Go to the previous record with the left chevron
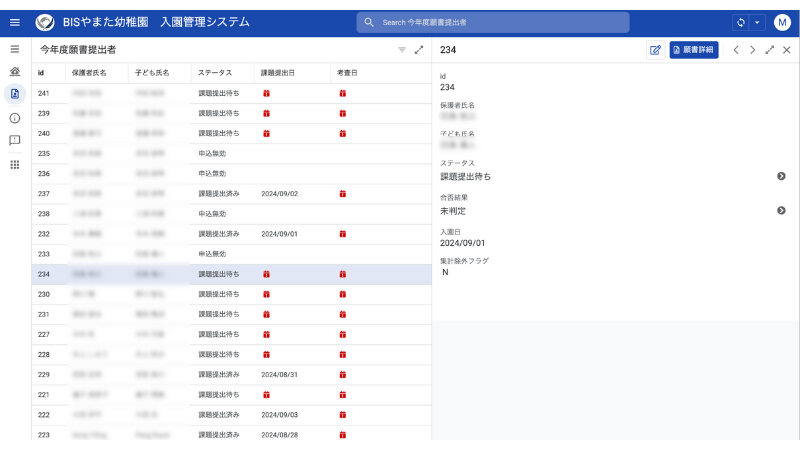 [736, 50]
